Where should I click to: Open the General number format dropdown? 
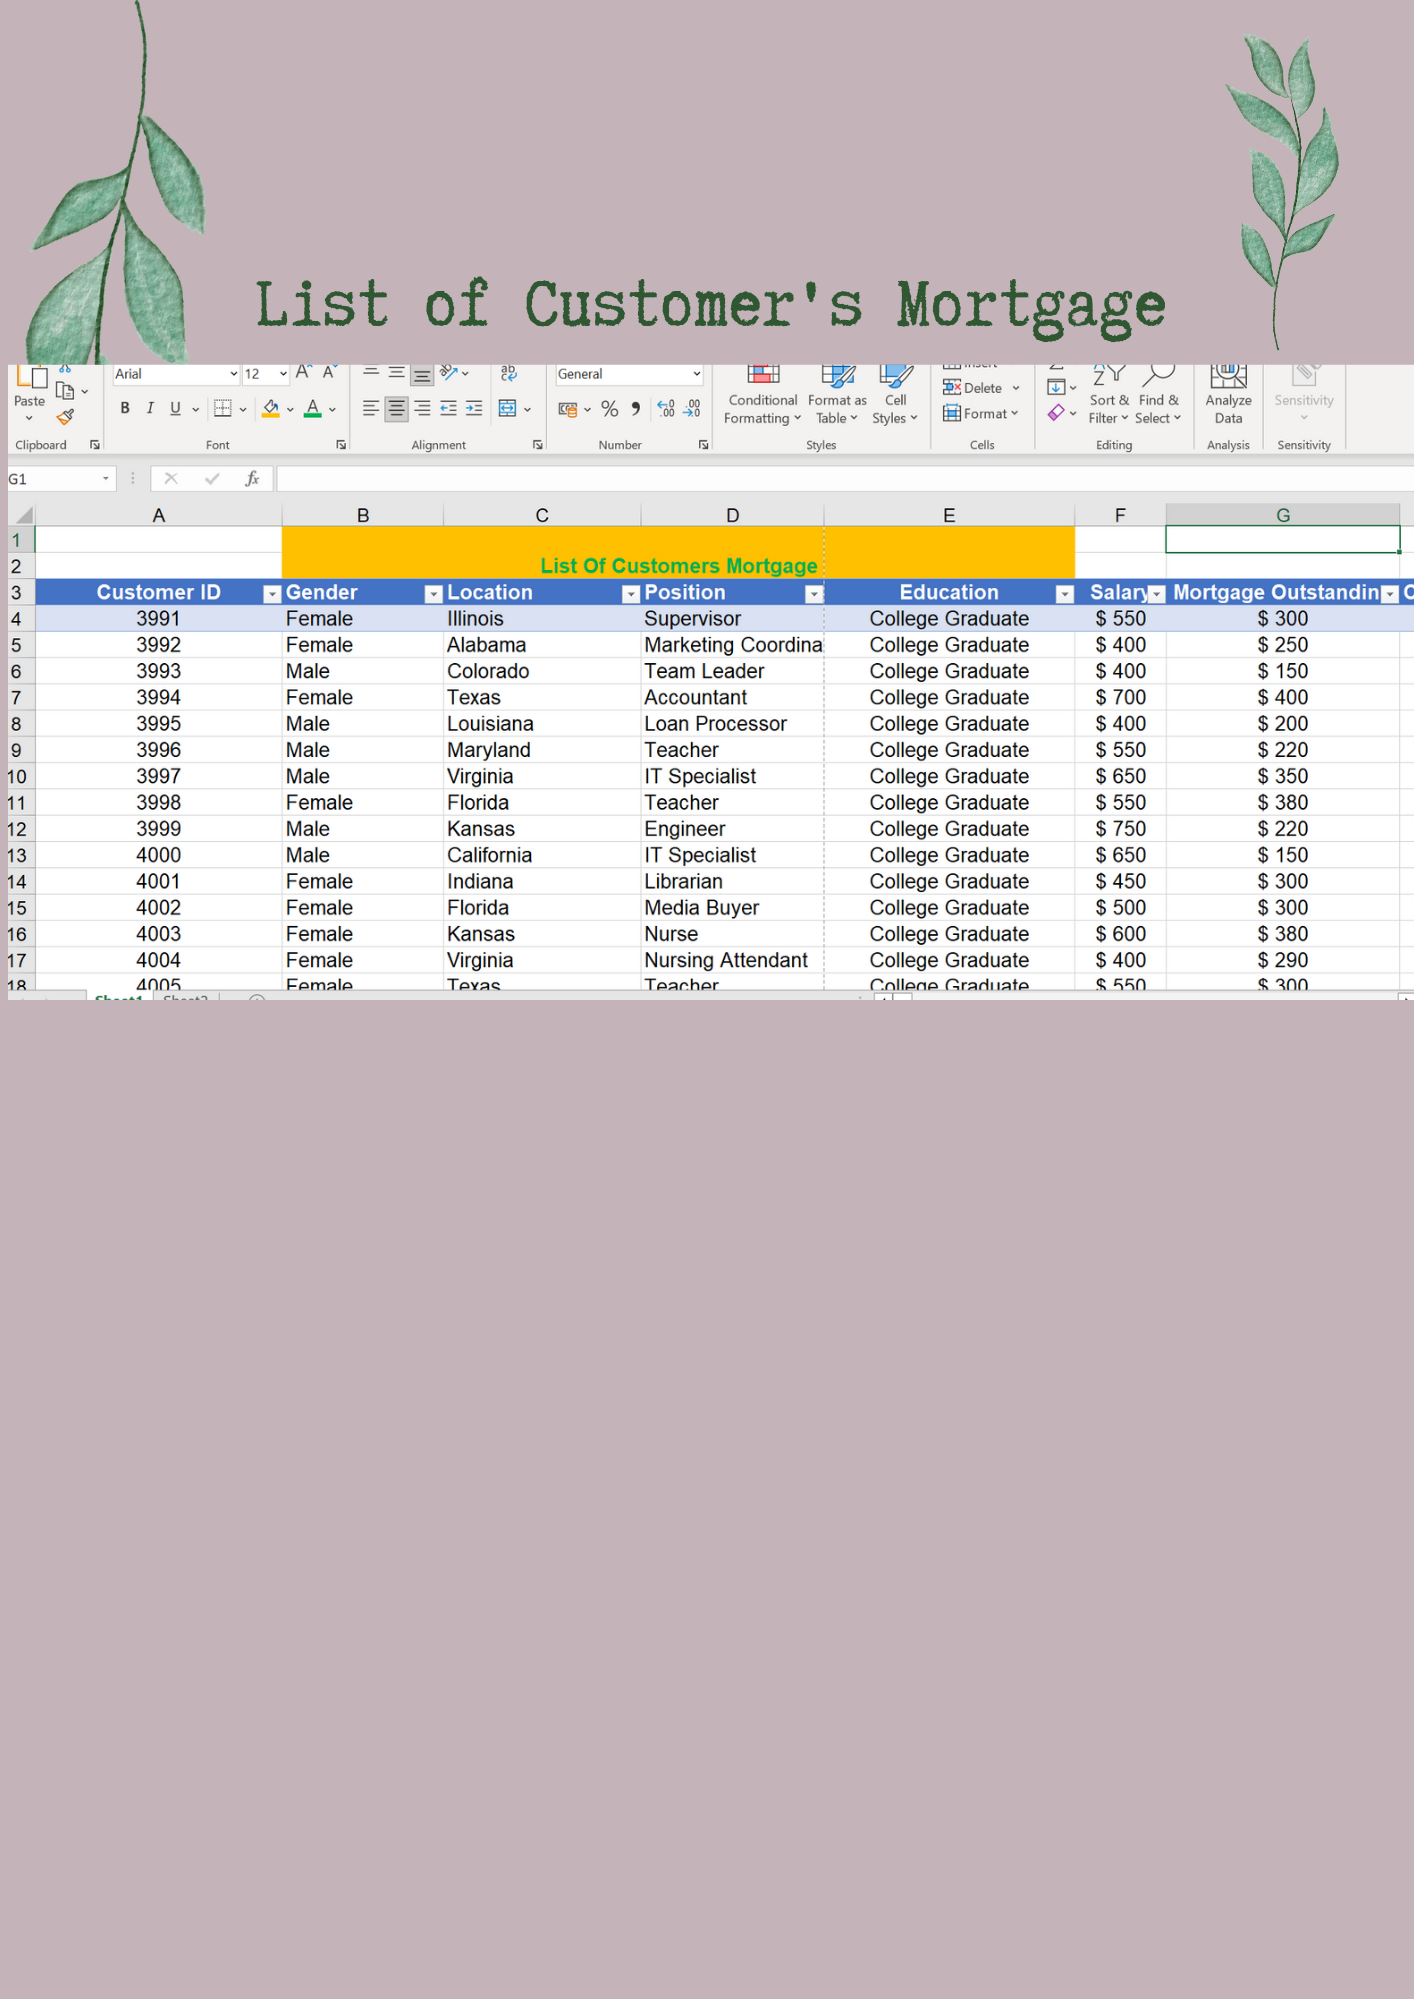(697, 374)
